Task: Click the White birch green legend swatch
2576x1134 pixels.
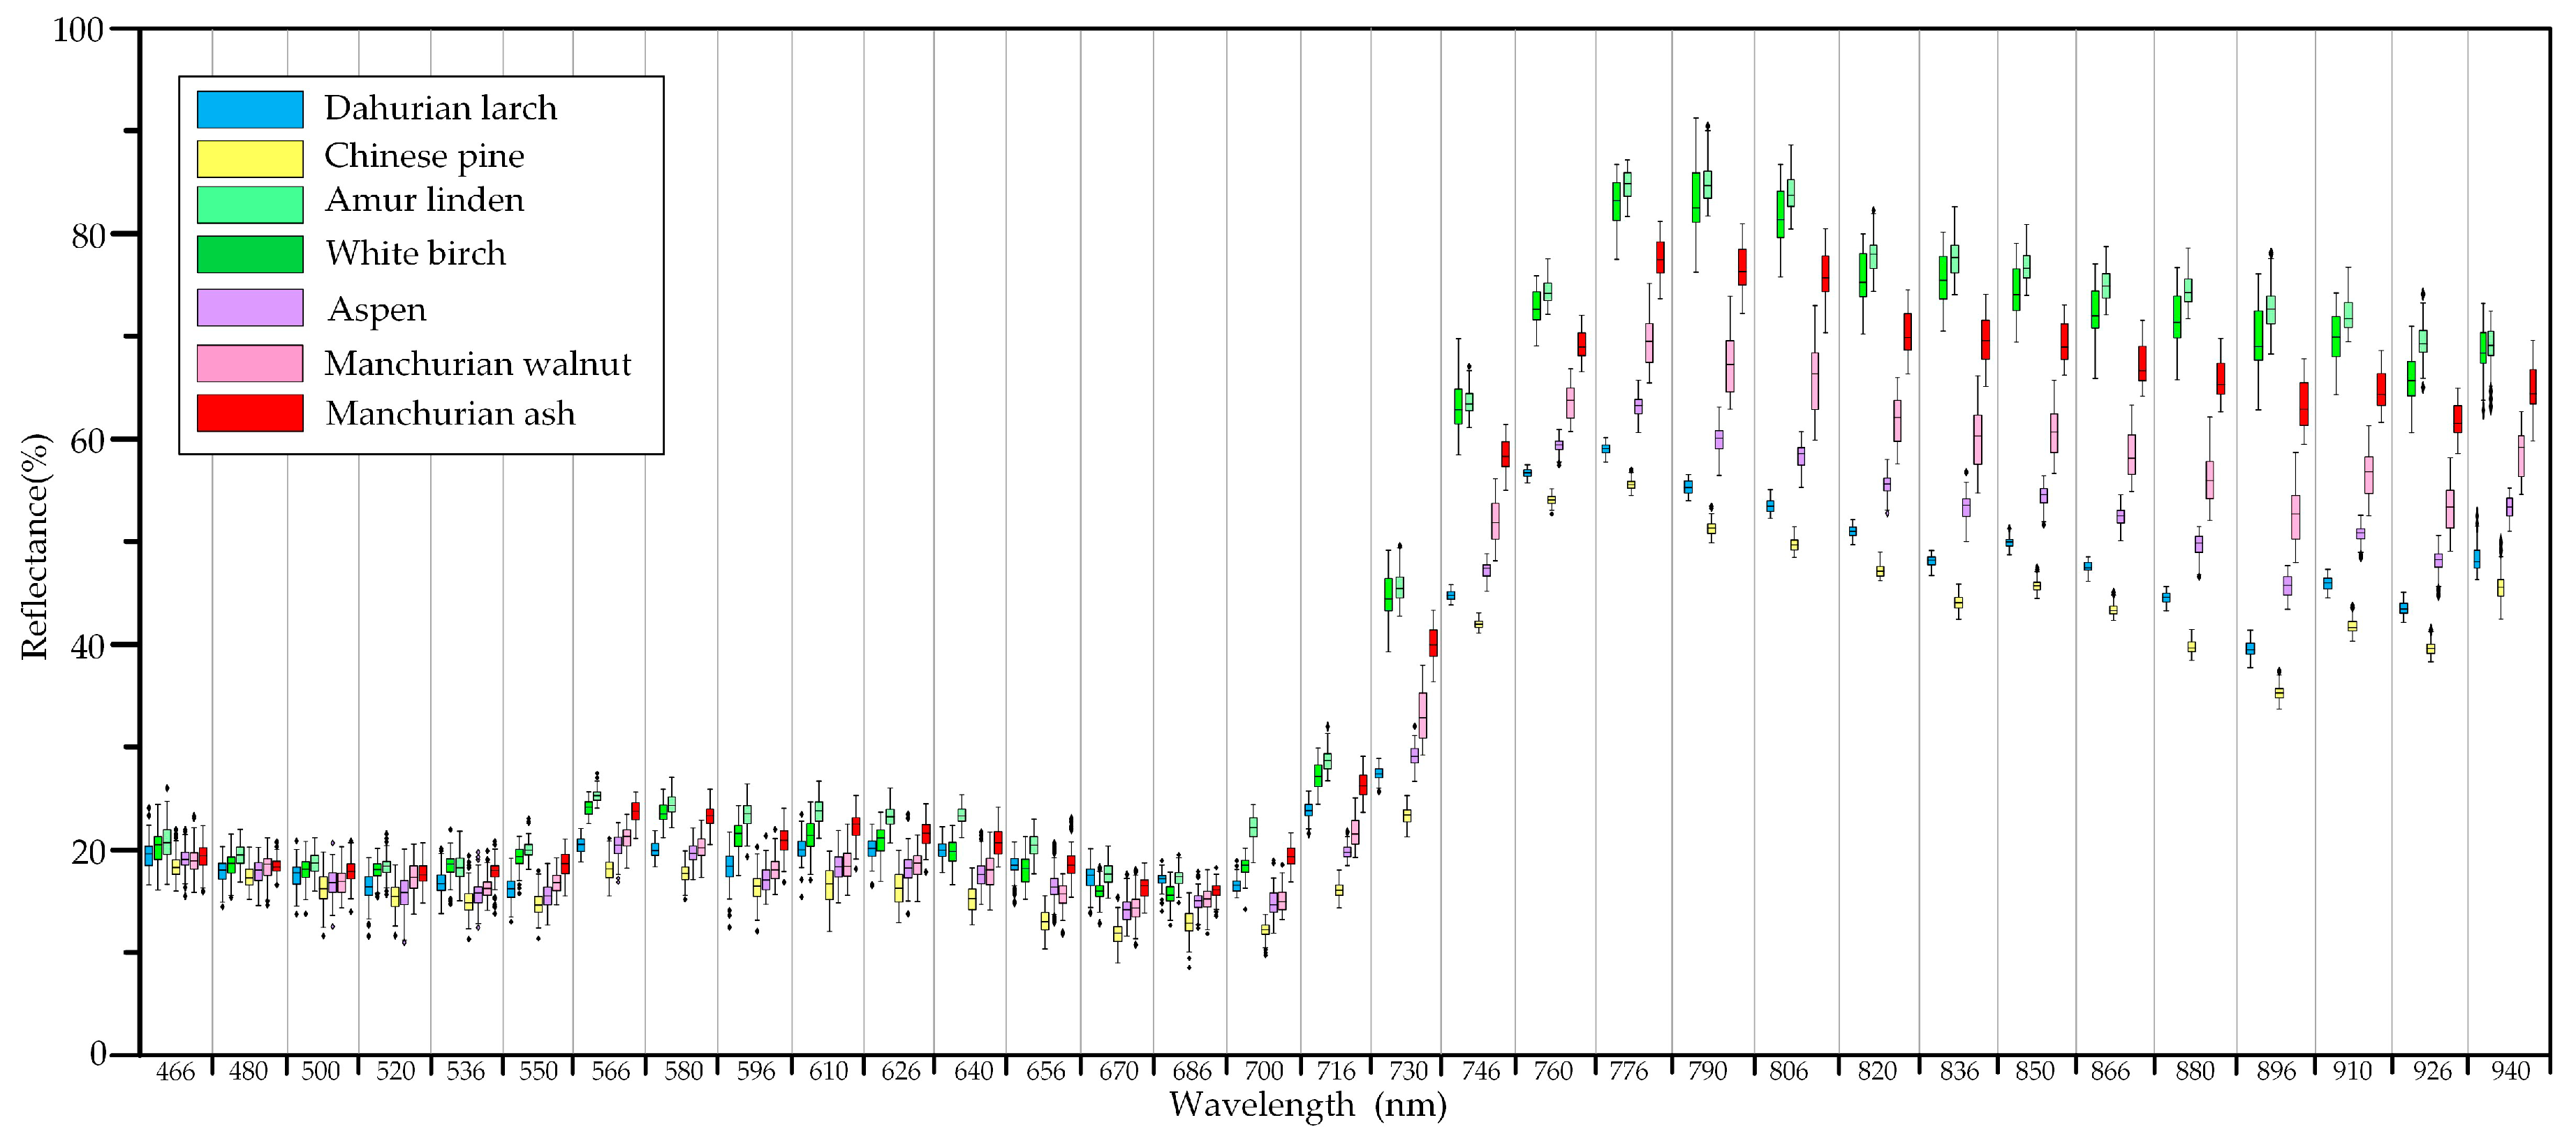Action: [250, 254]
